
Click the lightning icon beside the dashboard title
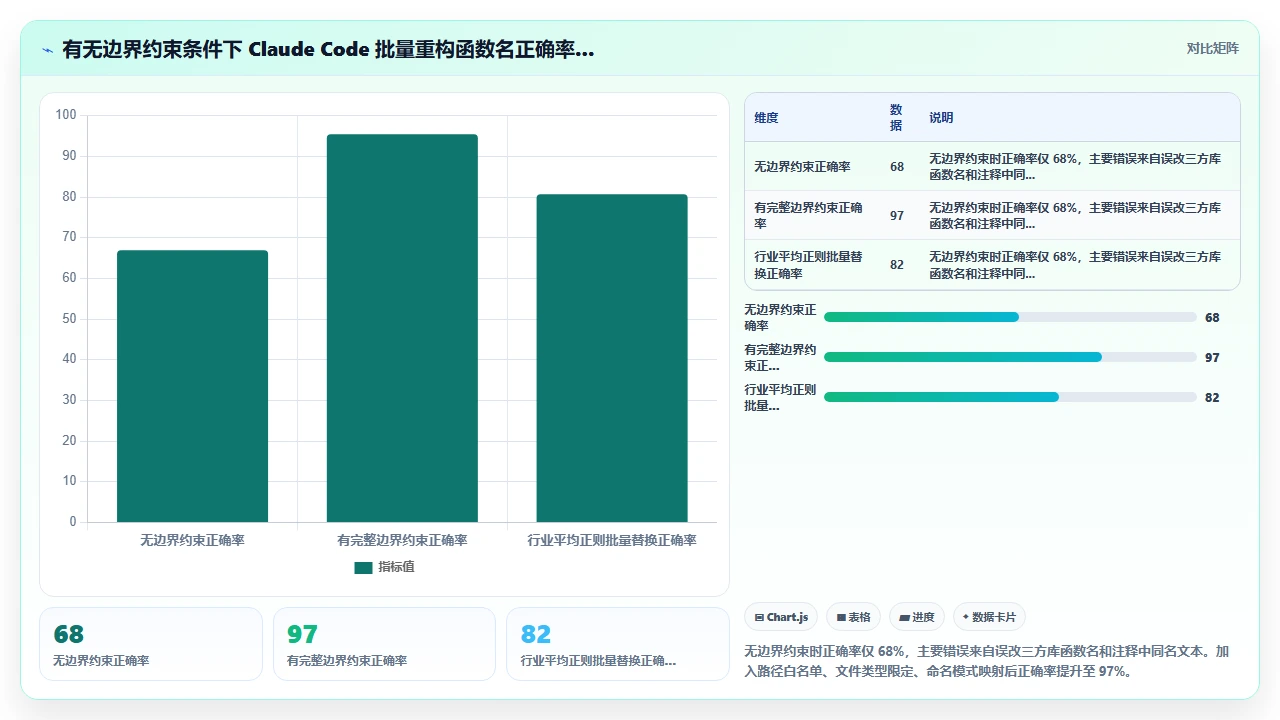(x=47, y=50)
